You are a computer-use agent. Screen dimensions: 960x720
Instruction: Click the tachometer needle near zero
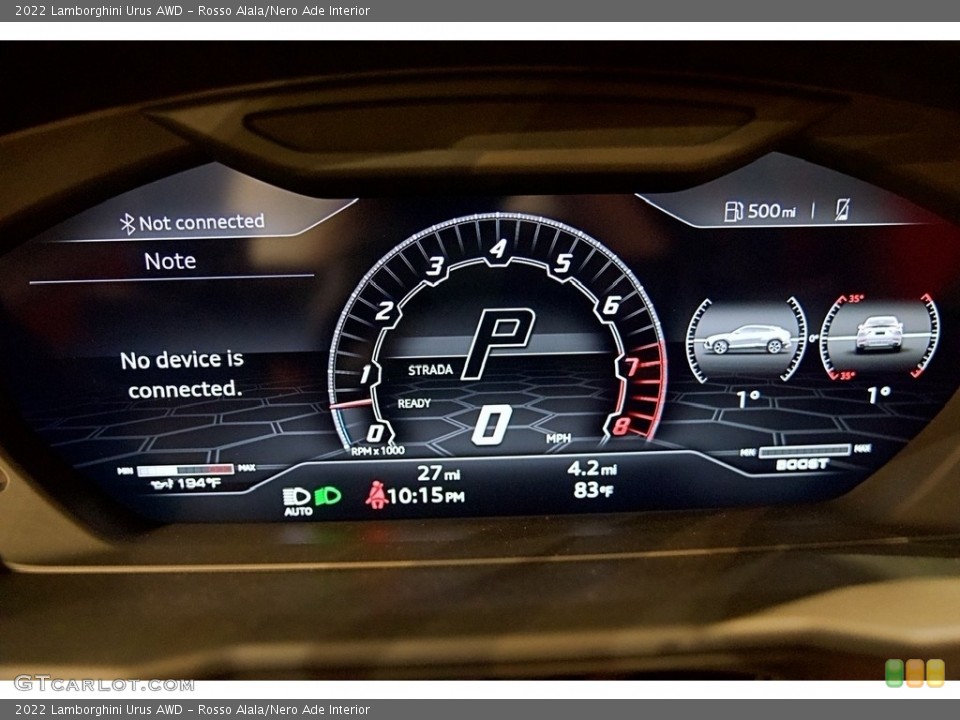351,404
